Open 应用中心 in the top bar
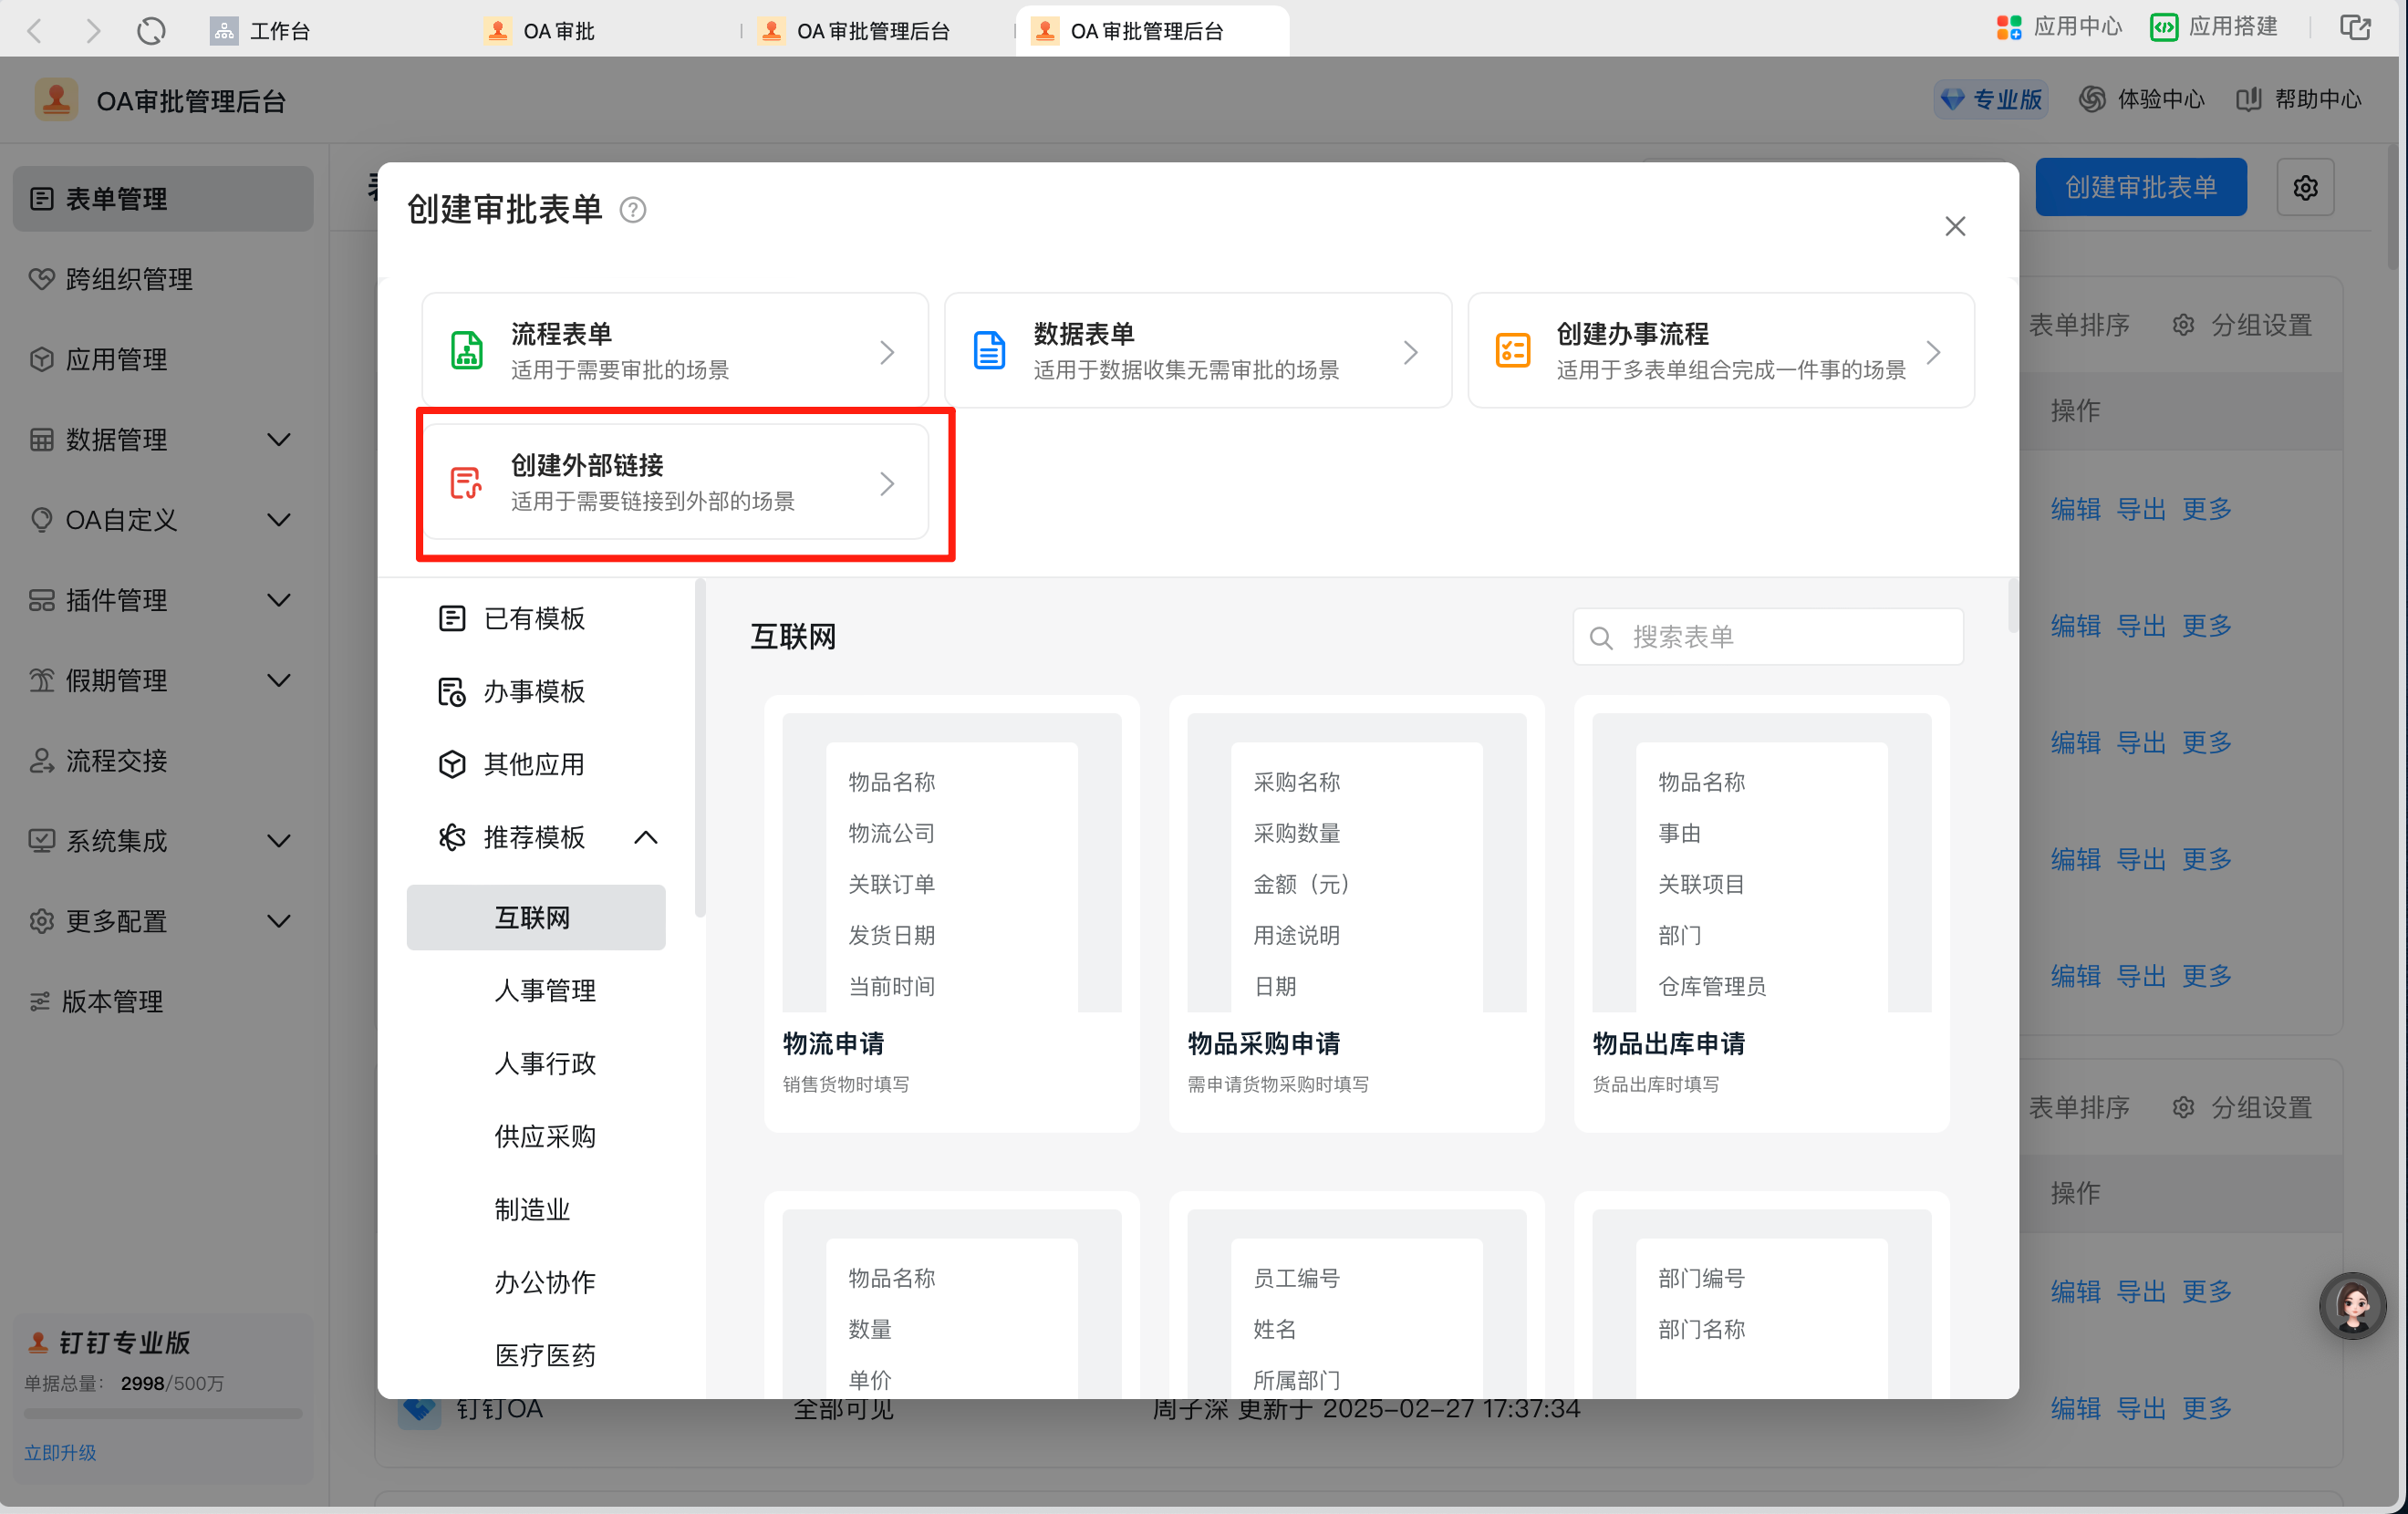 (x=2058, y=27)
